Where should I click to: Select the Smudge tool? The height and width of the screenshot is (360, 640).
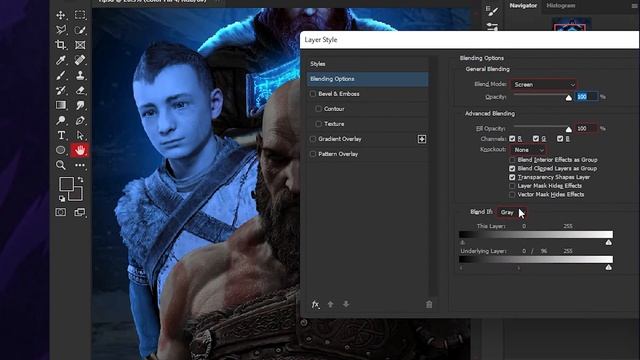point(80,105)
